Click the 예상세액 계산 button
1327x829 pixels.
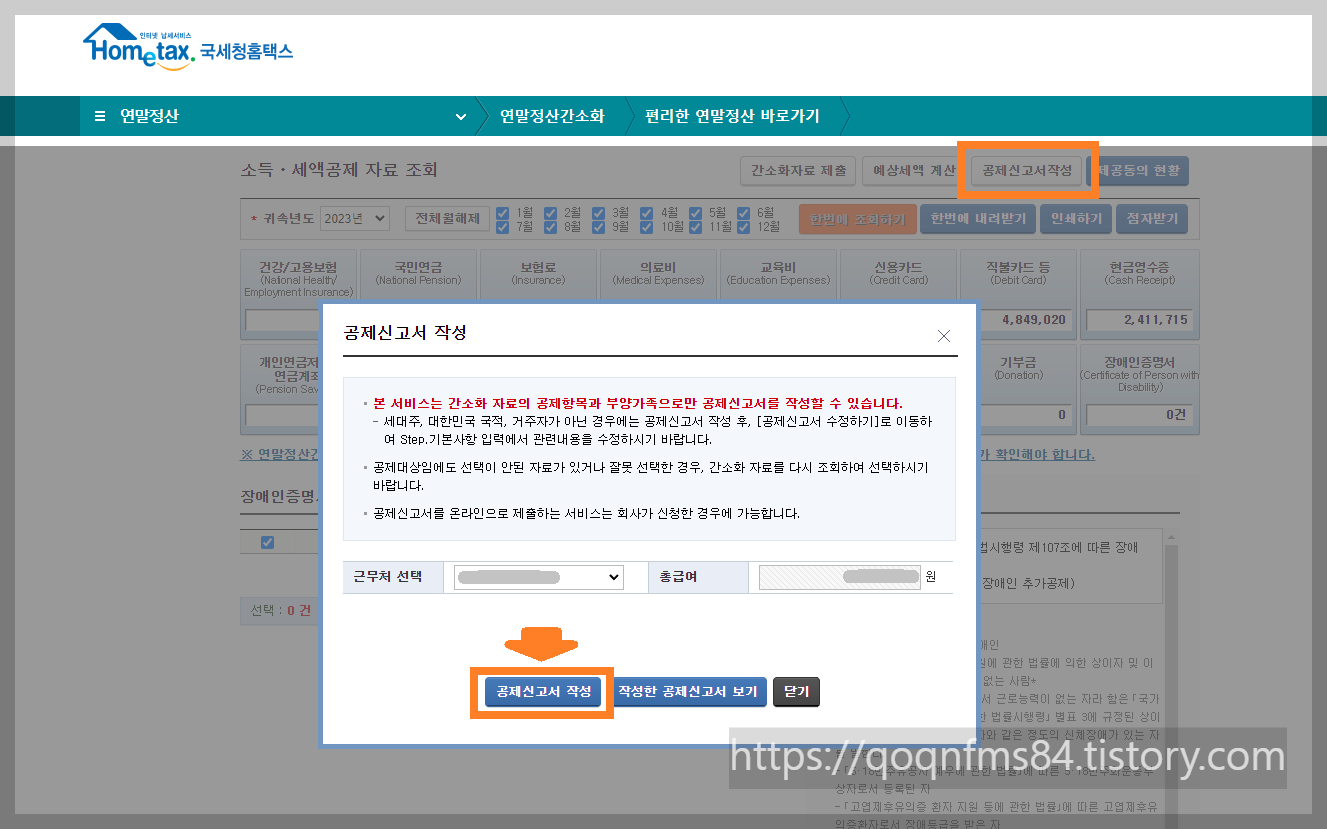[x=914, y=171]
